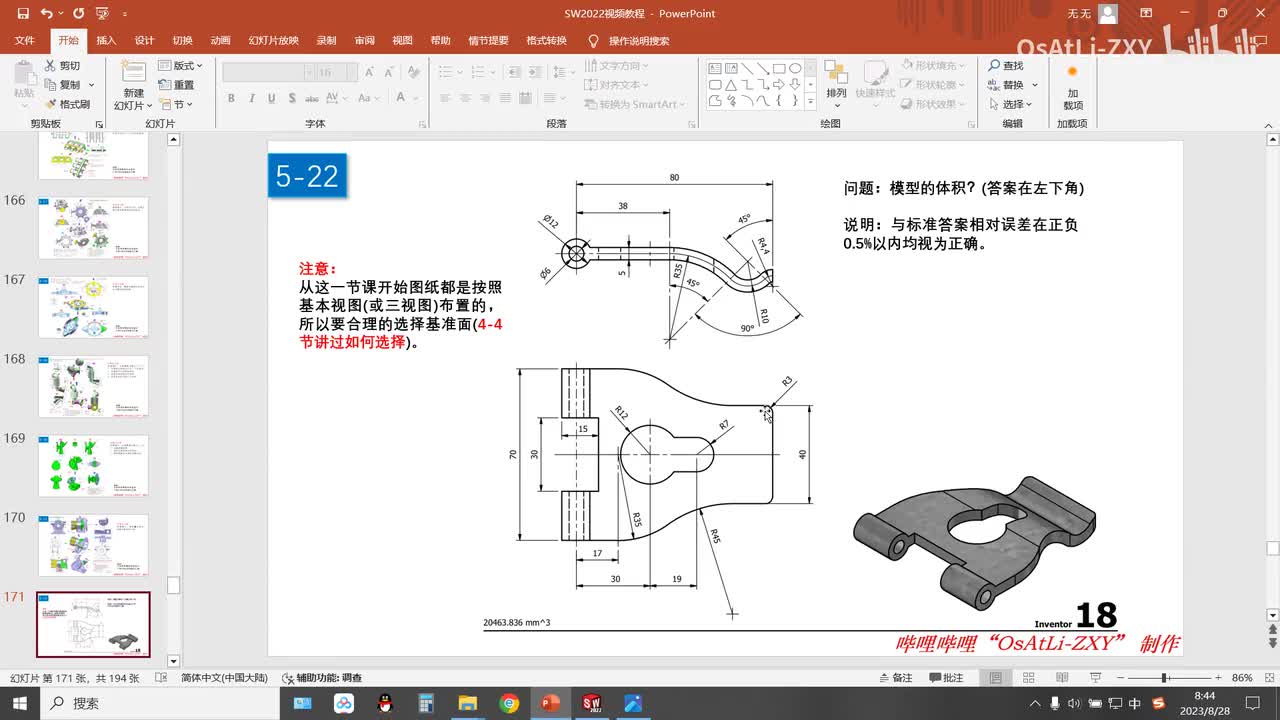Toggle text shadow S button
This screenshot has height=720, width=1280.
[291, 98]
